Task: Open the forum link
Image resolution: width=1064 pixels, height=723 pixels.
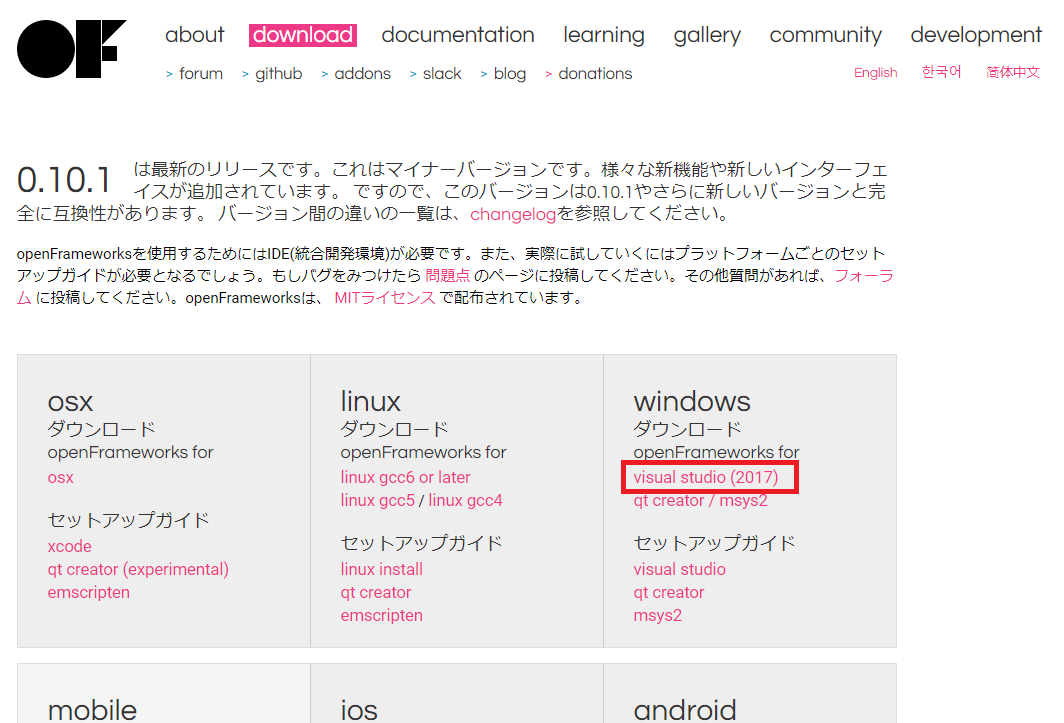Action: pyautogui.click(x=201, y=73)
